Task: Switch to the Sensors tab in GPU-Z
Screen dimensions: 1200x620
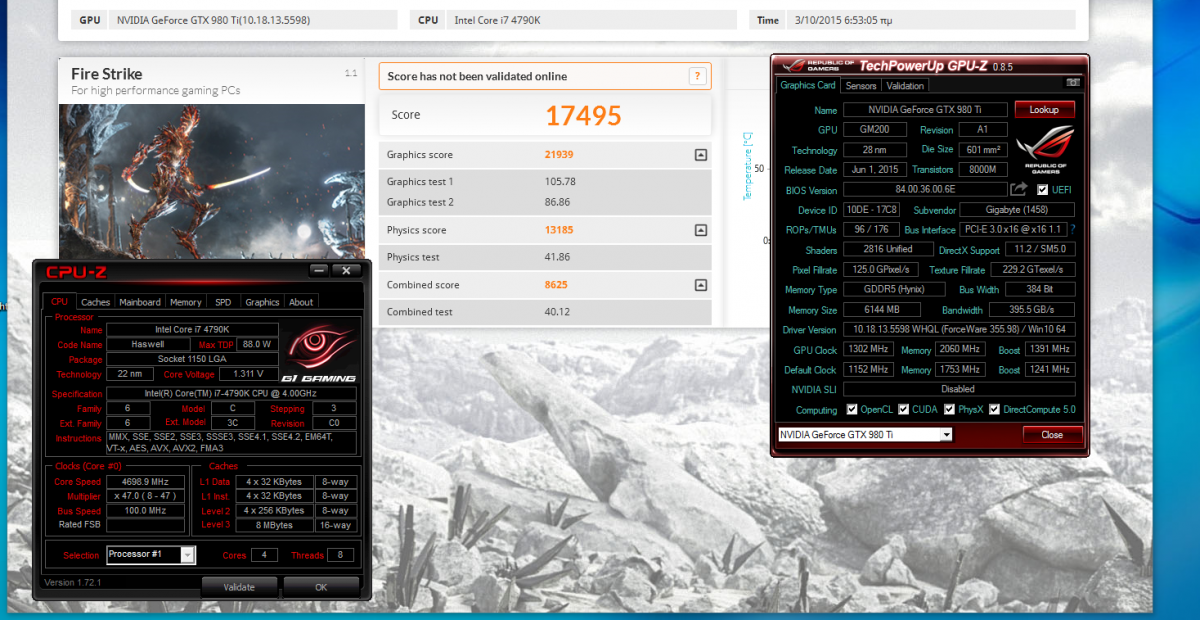Action: 861,86
